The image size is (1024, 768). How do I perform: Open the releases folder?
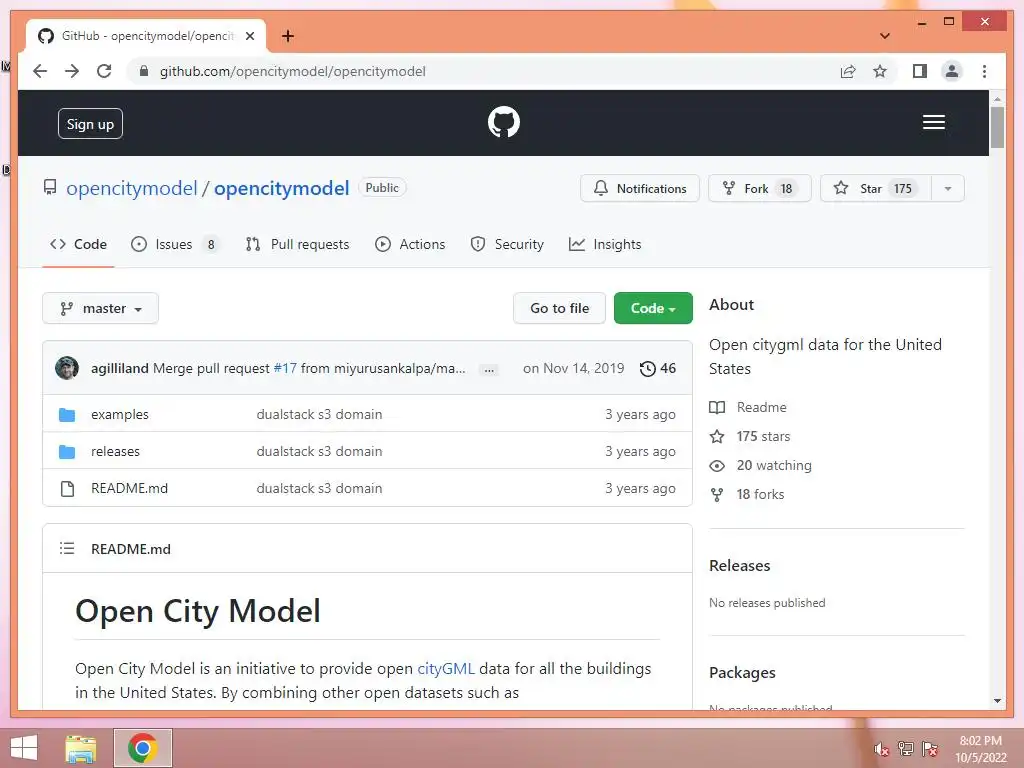(115, 451)
